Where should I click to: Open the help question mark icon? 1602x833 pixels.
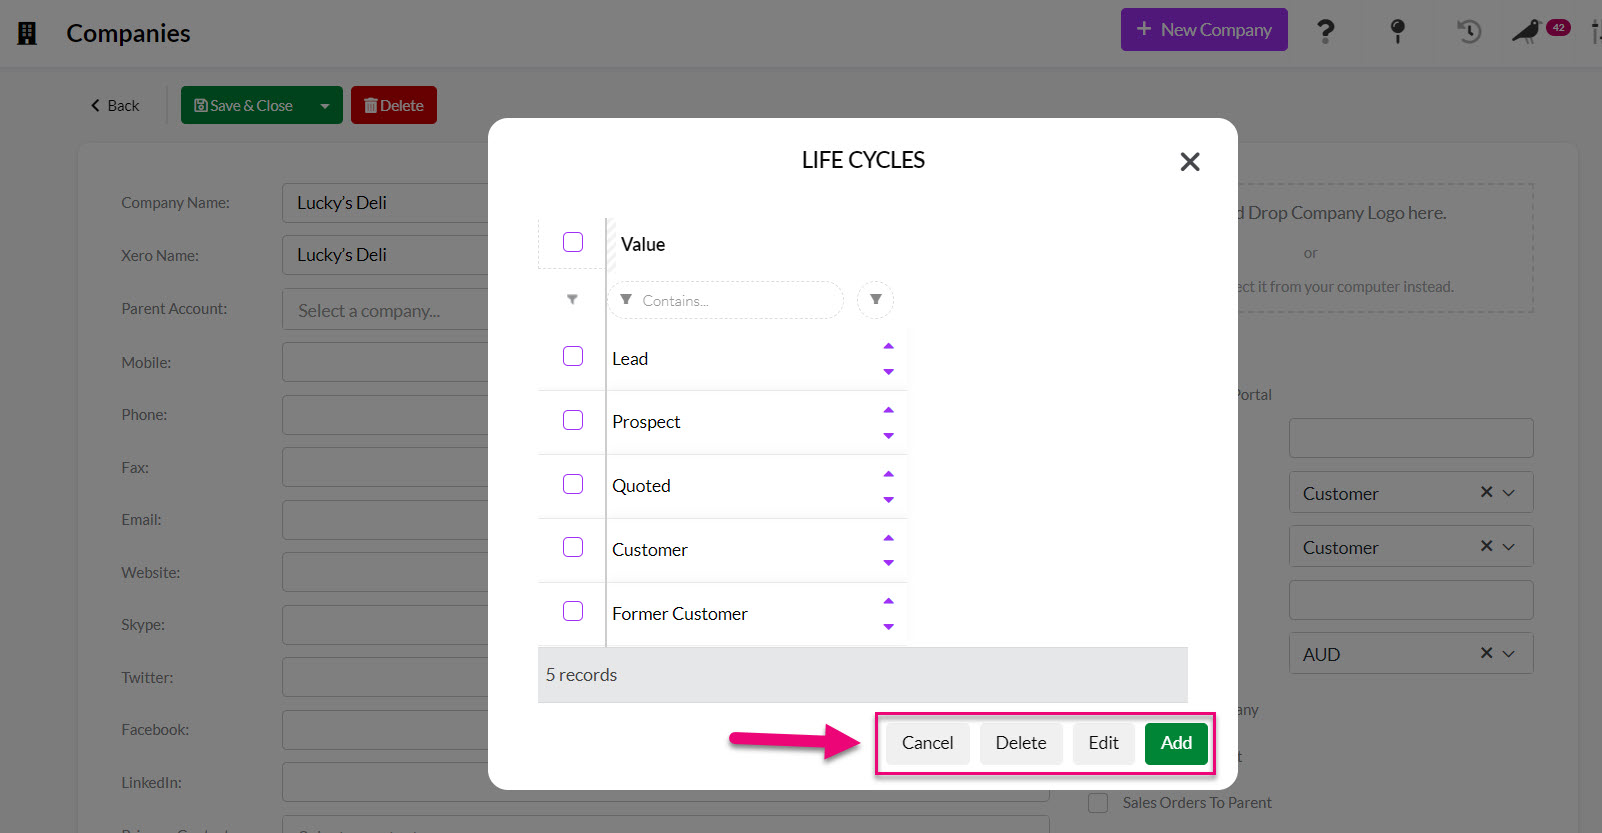[1326, 31]
